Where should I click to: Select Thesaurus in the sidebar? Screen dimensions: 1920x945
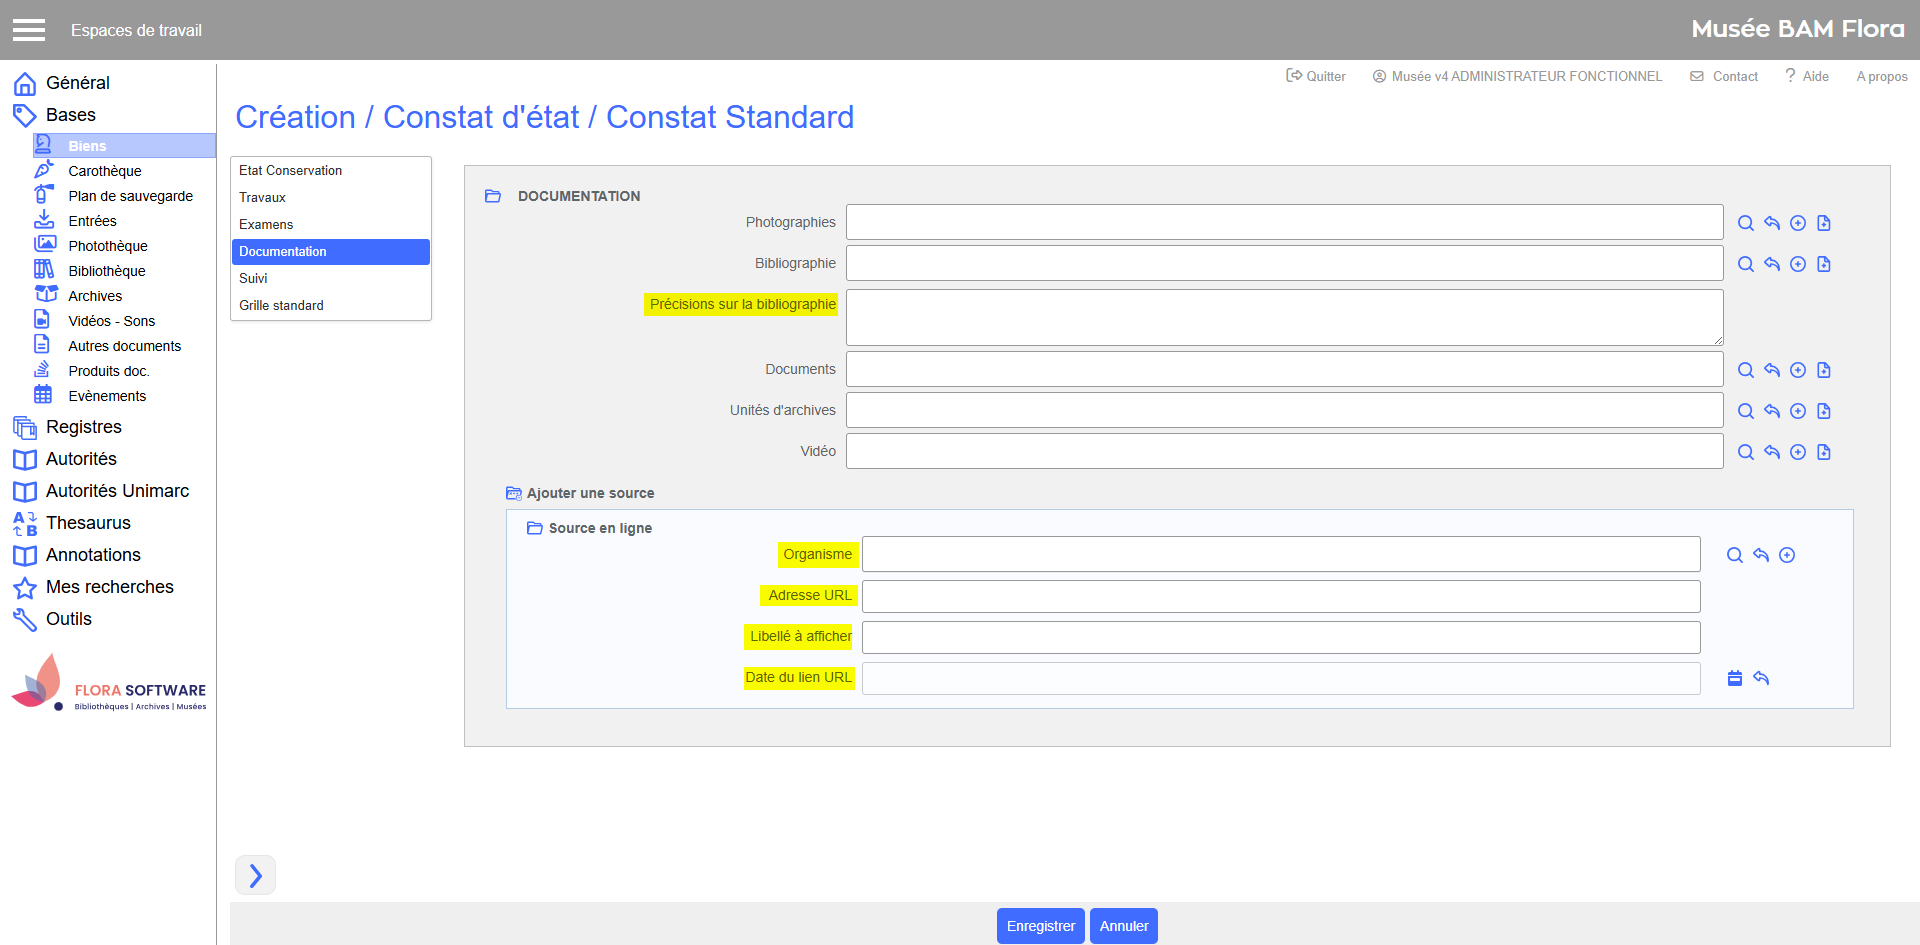[x=88, y=523]
